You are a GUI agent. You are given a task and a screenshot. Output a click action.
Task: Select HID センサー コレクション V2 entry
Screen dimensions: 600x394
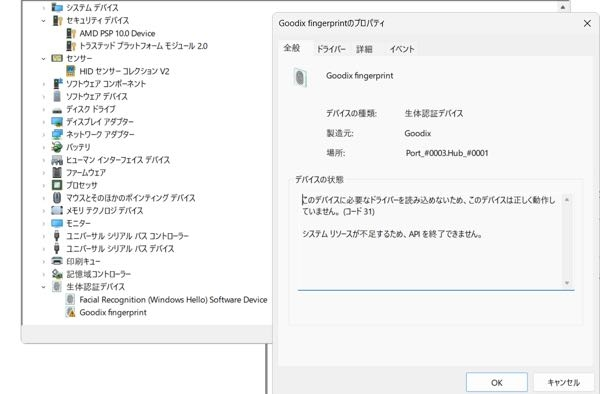124,72
